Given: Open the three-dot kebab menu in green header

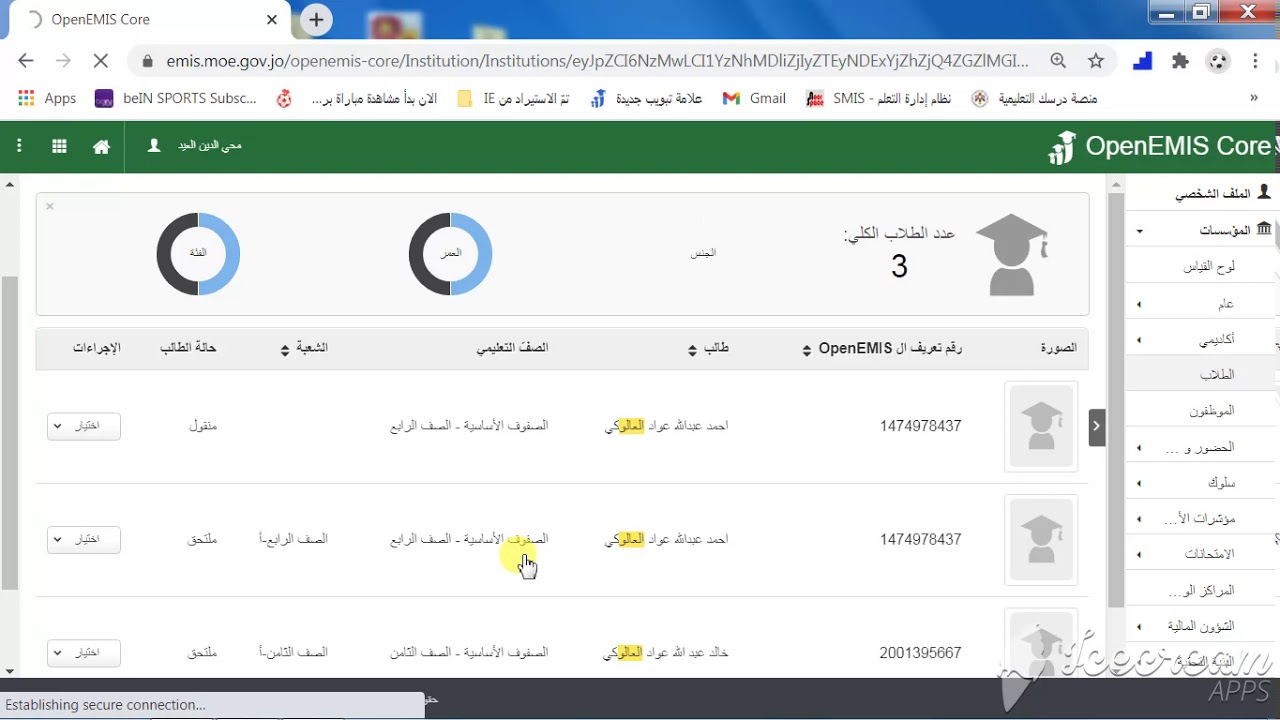Looking at the screenshot, I should coord(19,146).
